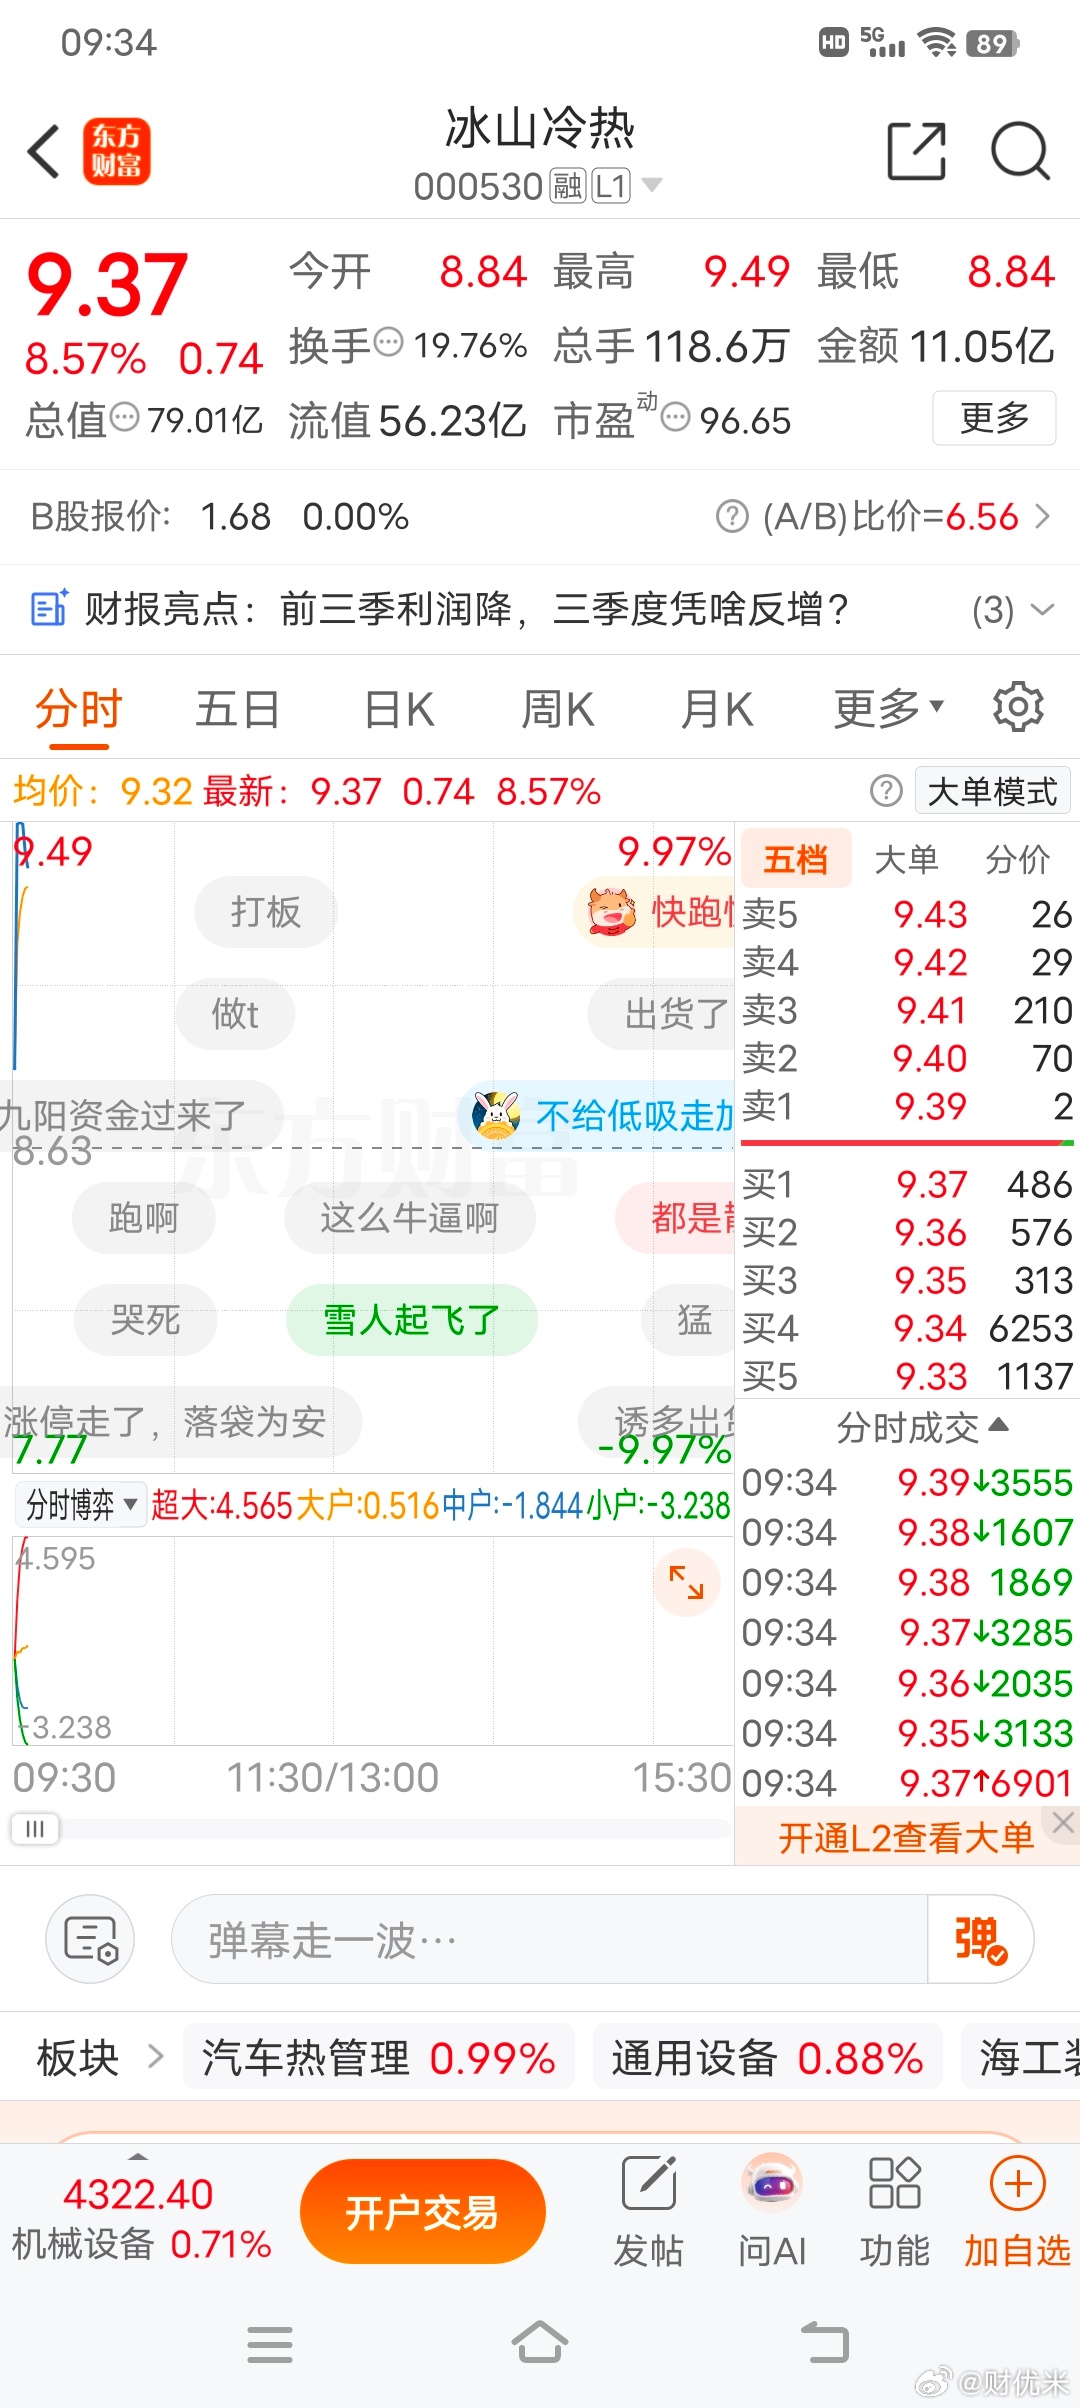The image size is (1080, 2408).
Task: Switch to the 五日 chart tab
Action: pos(238,710)
